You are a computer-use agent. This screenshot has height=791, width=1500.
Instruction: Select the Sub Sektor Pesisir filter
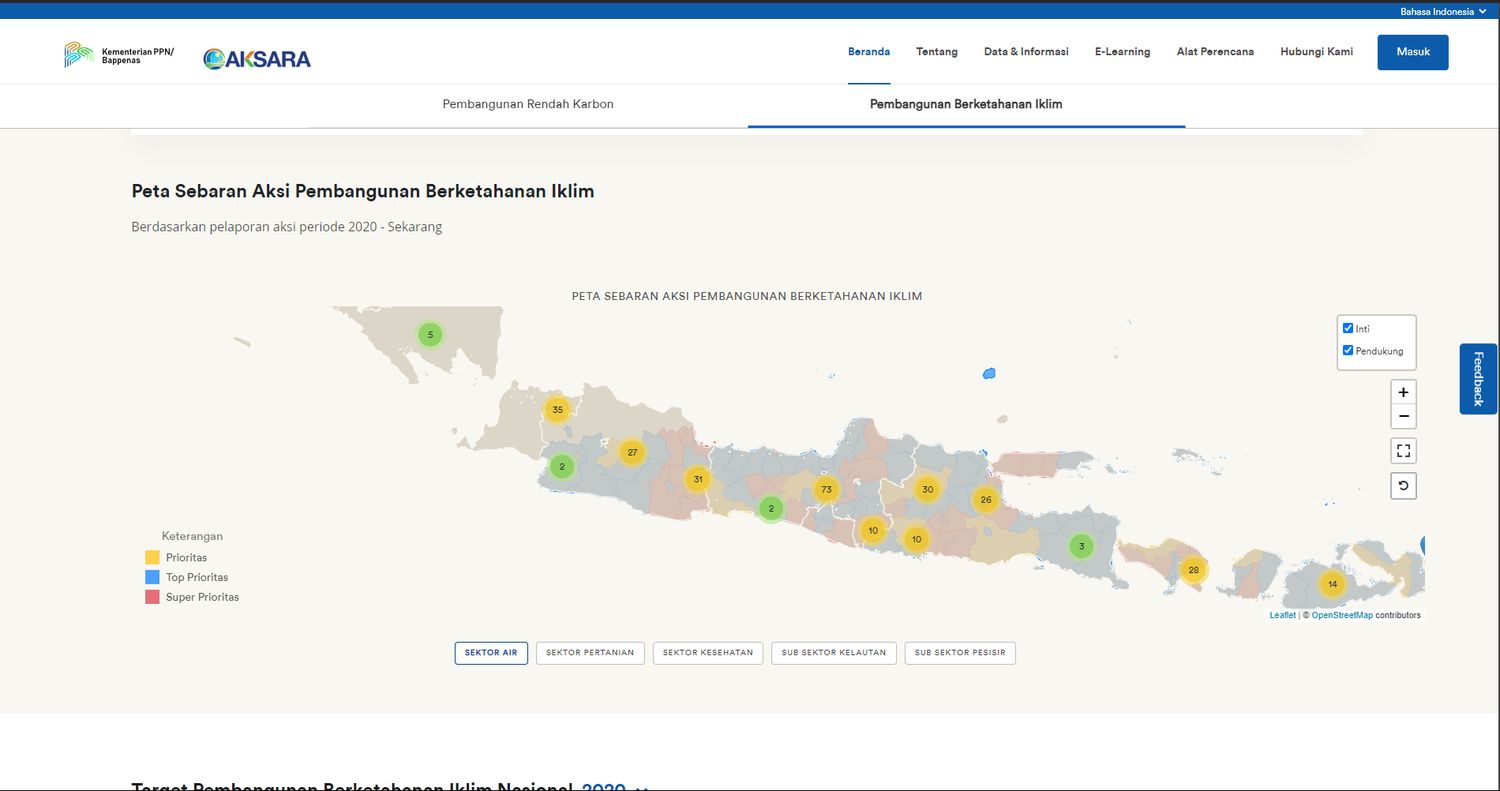tap(960, 653)
